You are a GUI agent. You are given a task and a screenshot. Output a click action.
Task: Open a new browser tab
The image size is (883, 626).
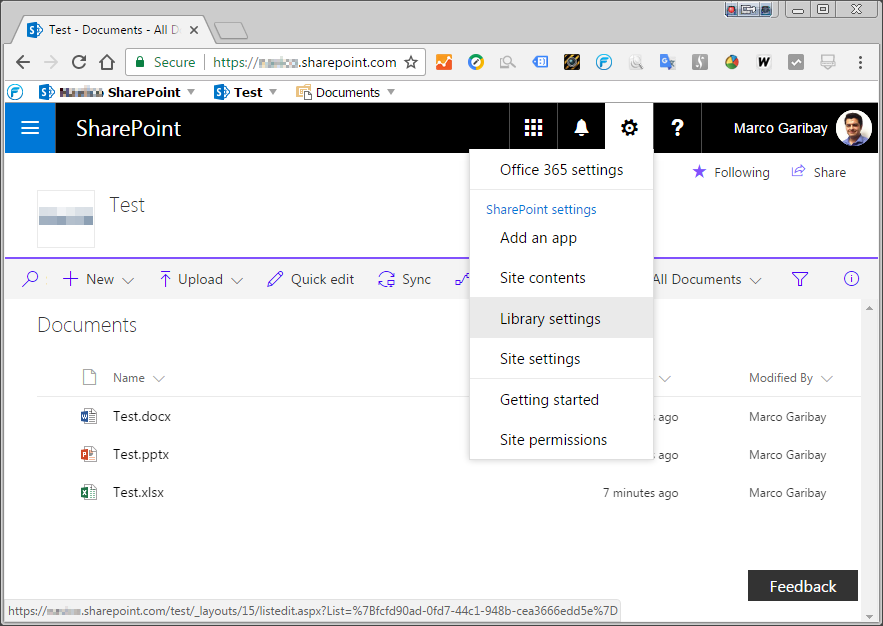231,31
